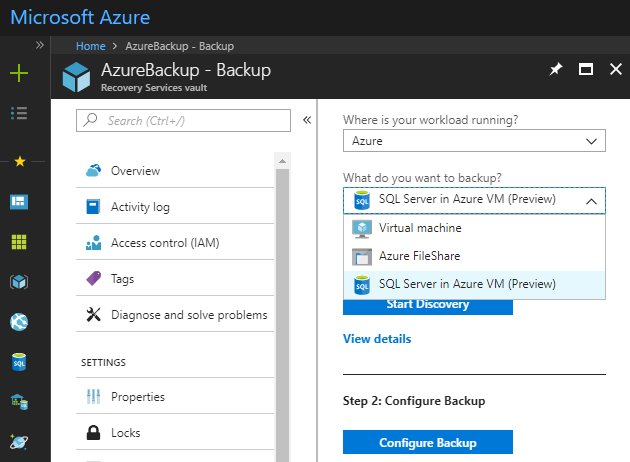Screen dimensions: 630x462
Task: Open the dashboard icon in left sidebar
Action: (x=19, y=201)
